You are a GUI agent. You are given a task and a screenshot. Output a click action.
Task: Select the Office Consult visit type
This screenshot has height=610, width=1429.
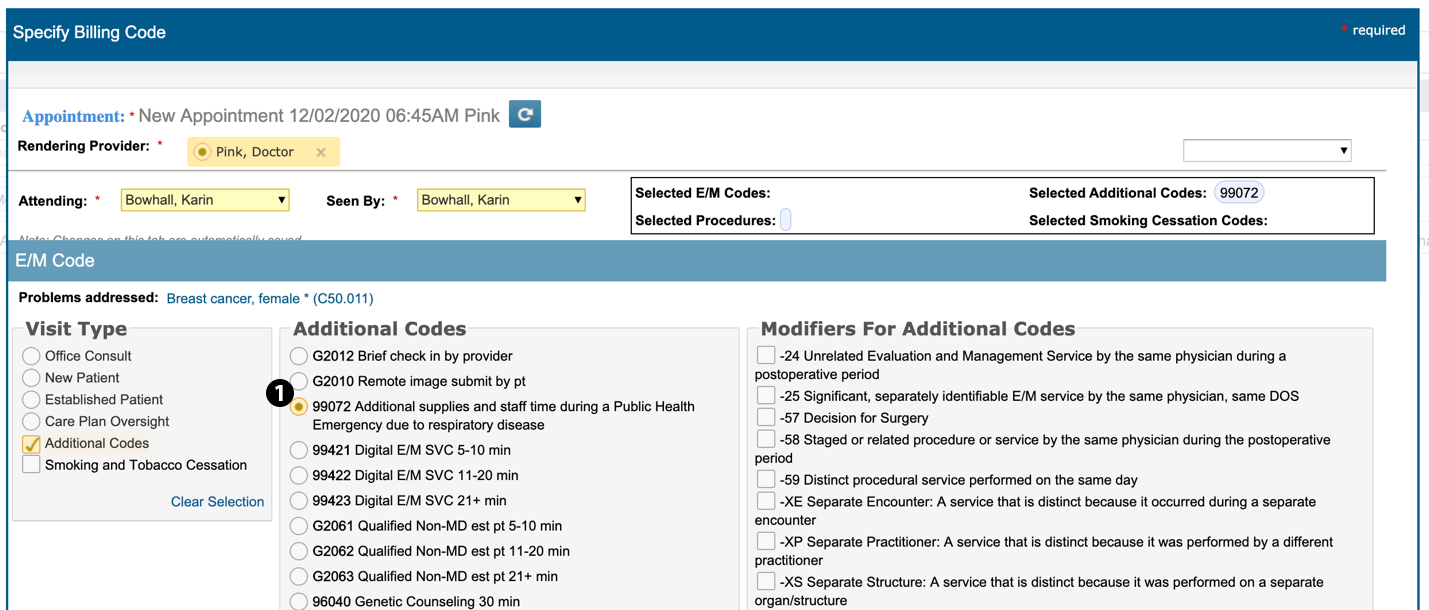coord(31,356)
